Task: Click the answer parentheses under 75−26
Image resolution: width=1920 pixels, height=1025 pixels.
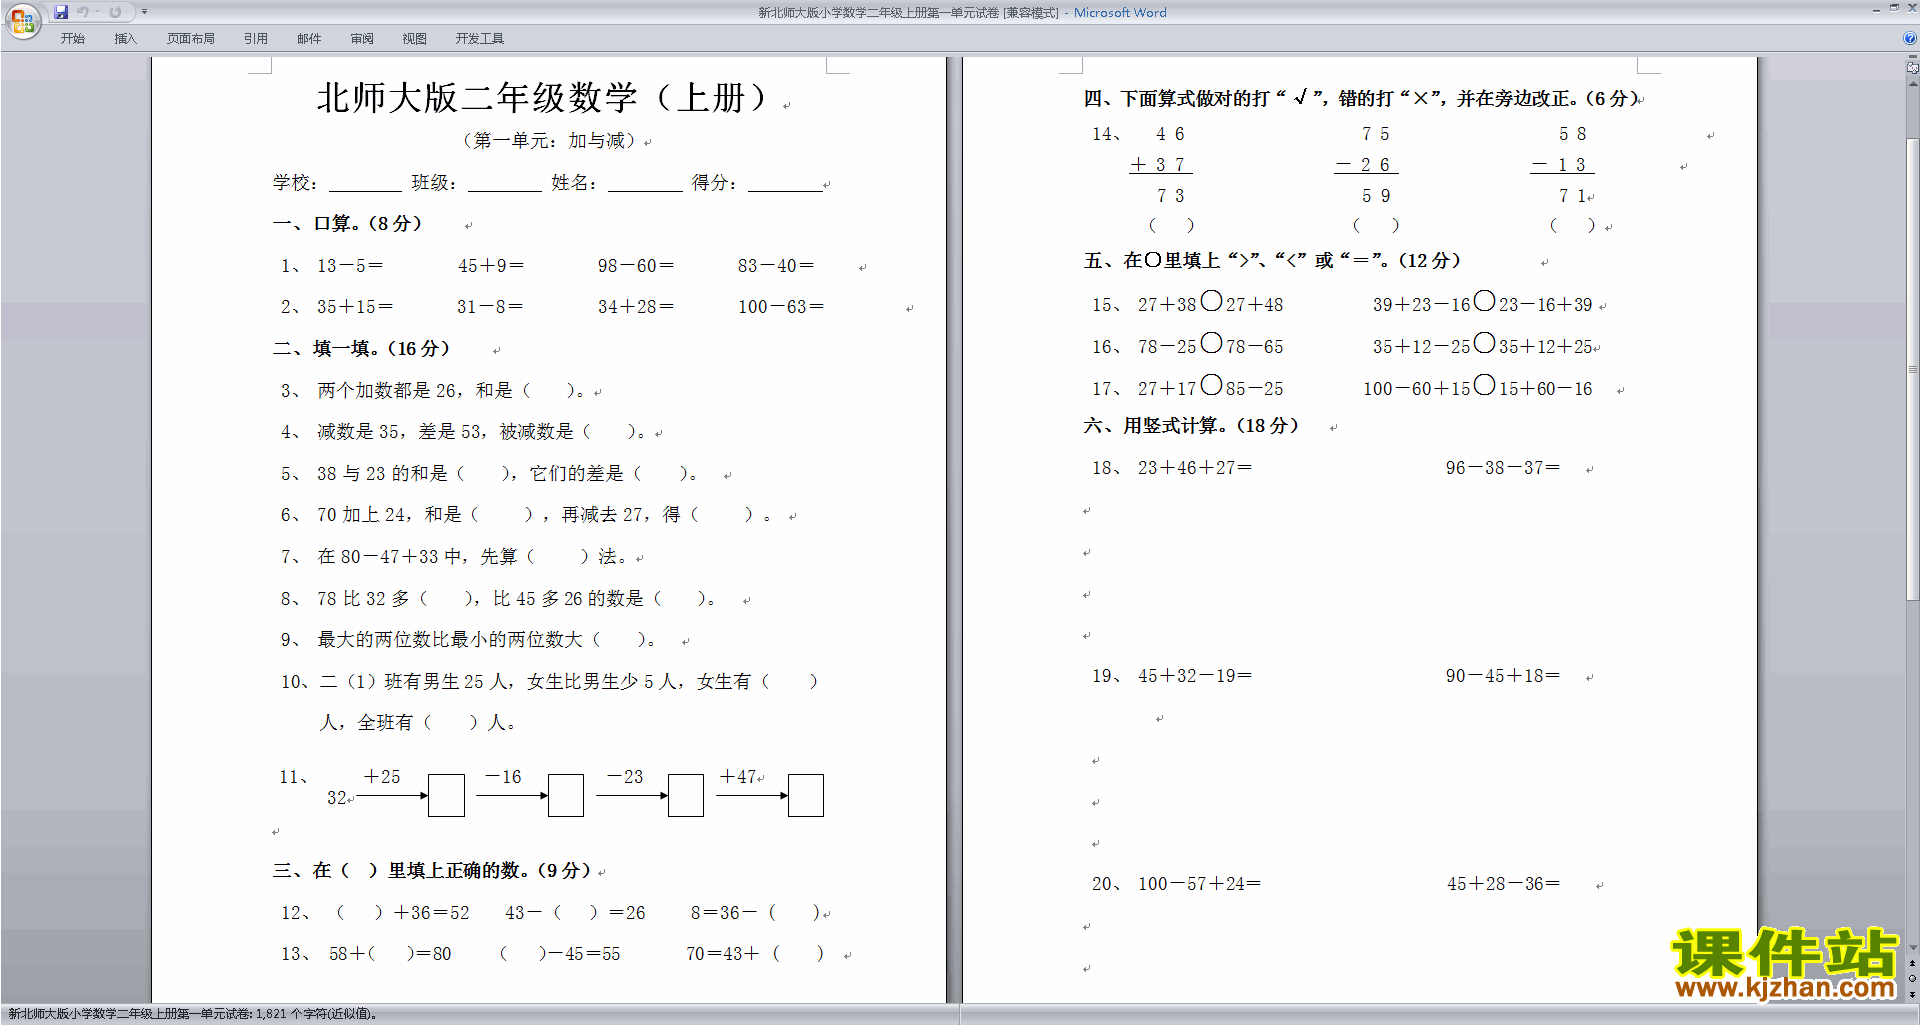Action: coord(1376,226)
